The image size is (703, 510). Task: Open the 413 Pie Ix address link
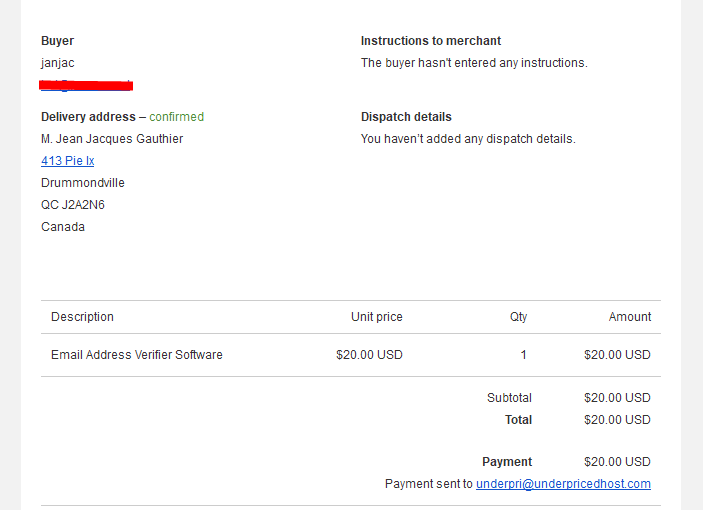click(x=68, y=161)
